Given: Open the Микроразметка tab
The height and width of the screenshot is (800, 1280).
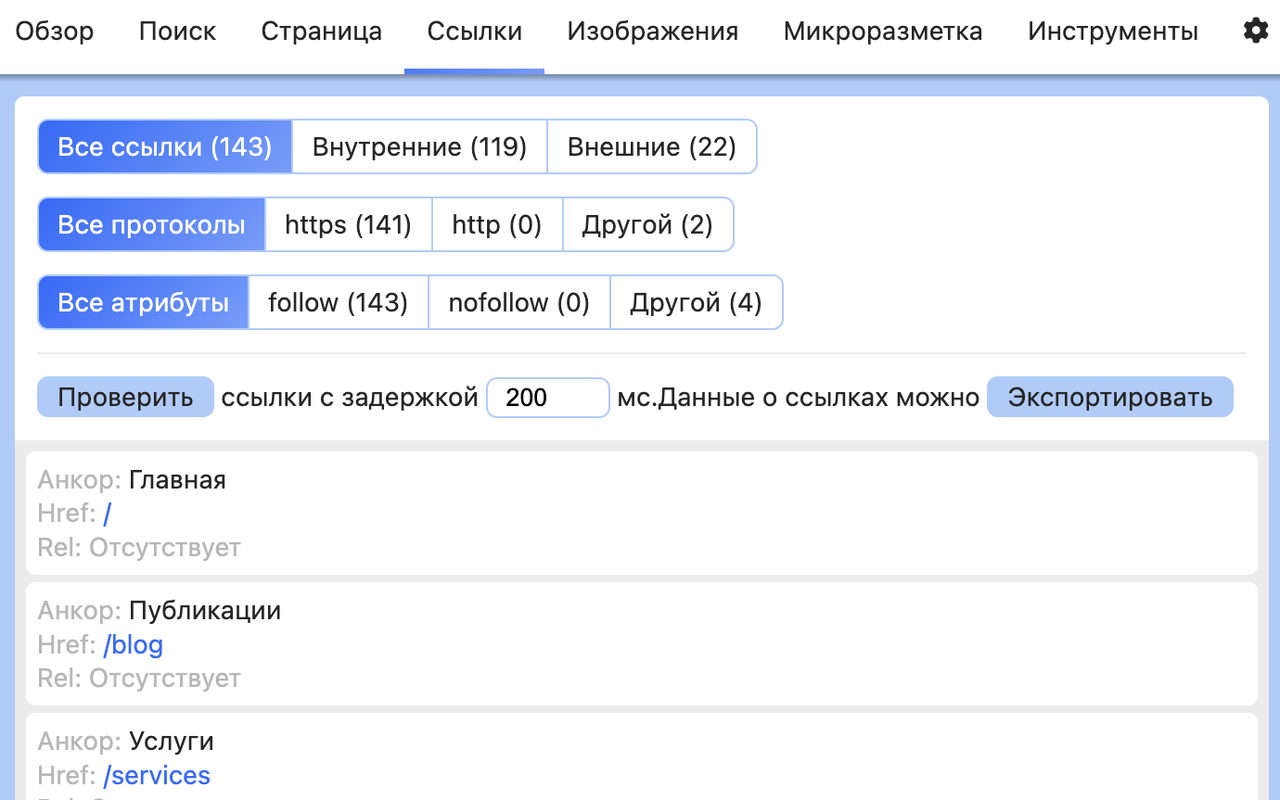Looking at the screenshot, I should click(x=883, y=32).
